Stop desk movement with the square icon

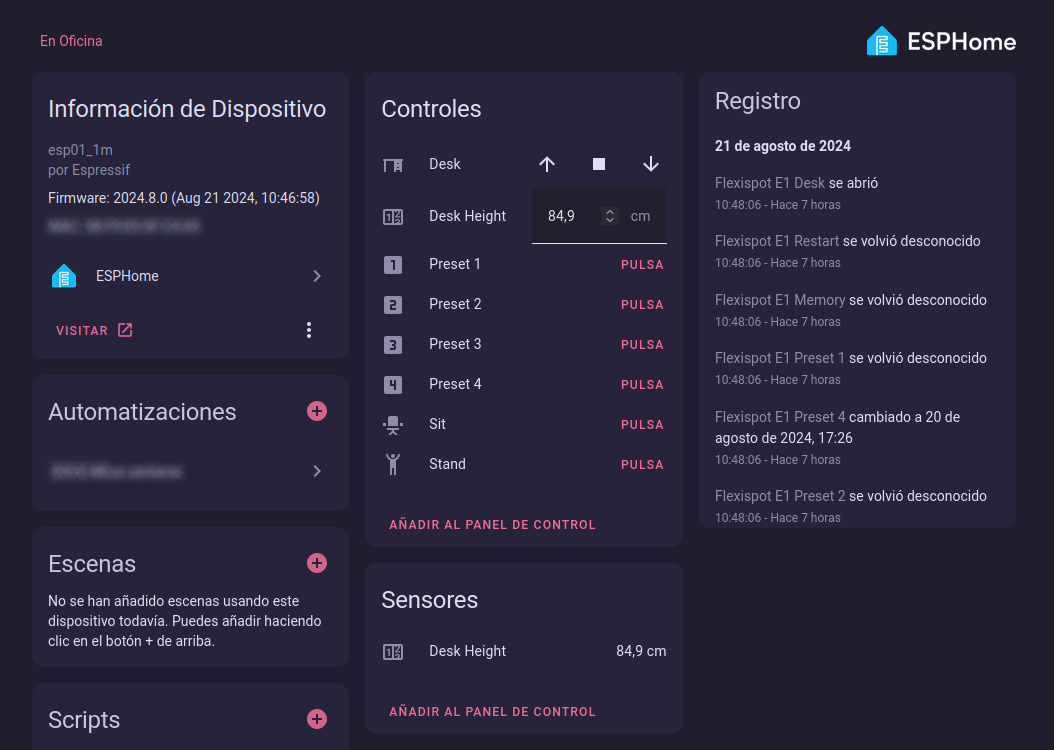[599, 164]
